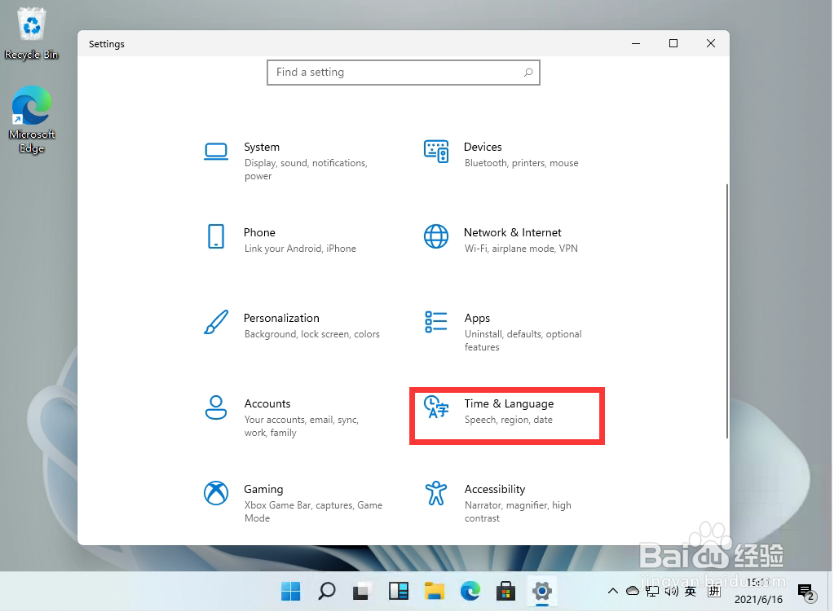Select the Time & Language clock icon
This screenshot has height=611, width=833.
pyautogui.click(x=436, y=407)
